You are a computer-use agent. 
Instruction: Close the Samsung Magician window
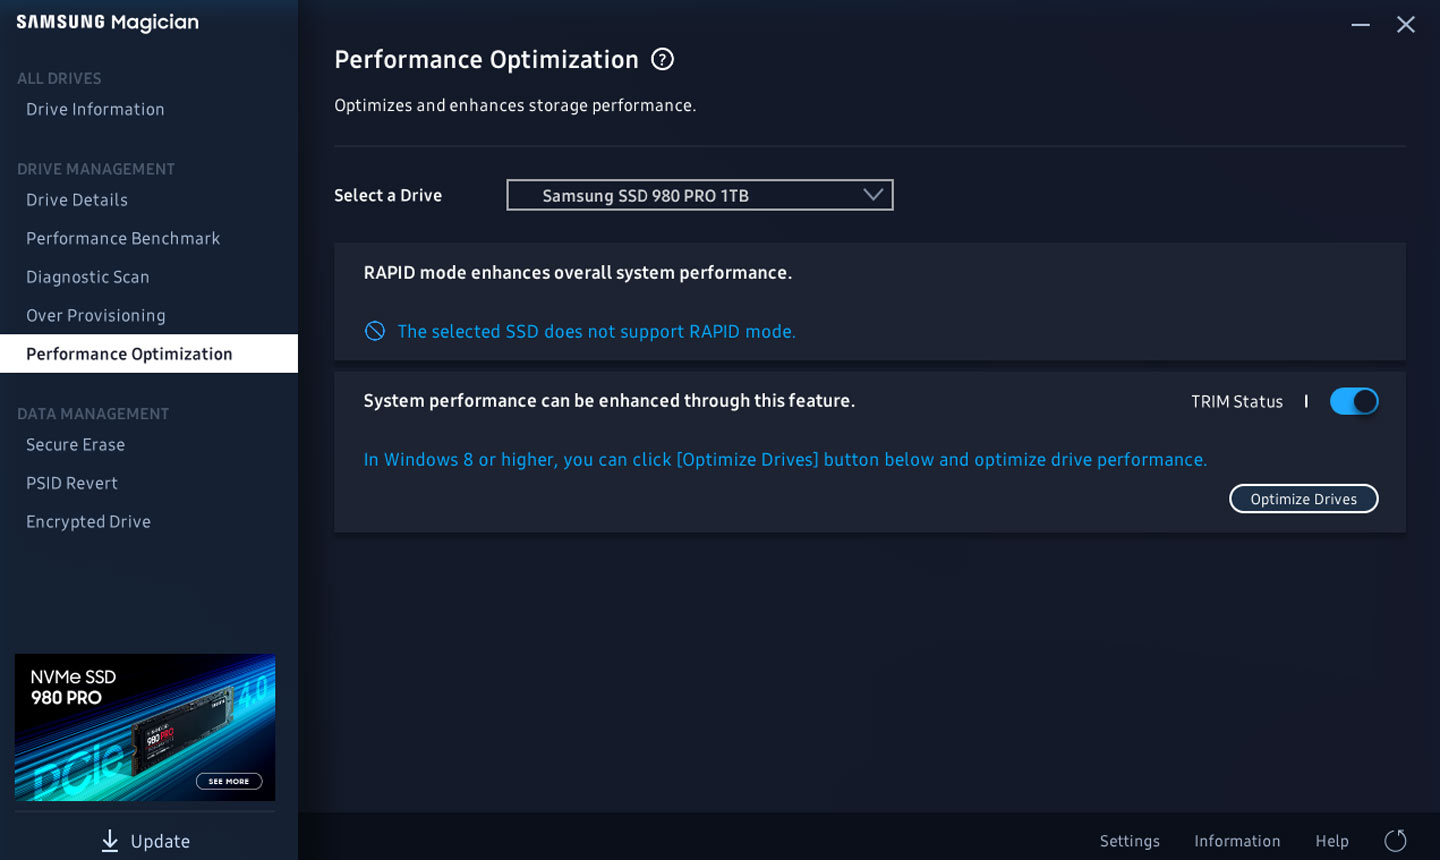point(1406,24)
